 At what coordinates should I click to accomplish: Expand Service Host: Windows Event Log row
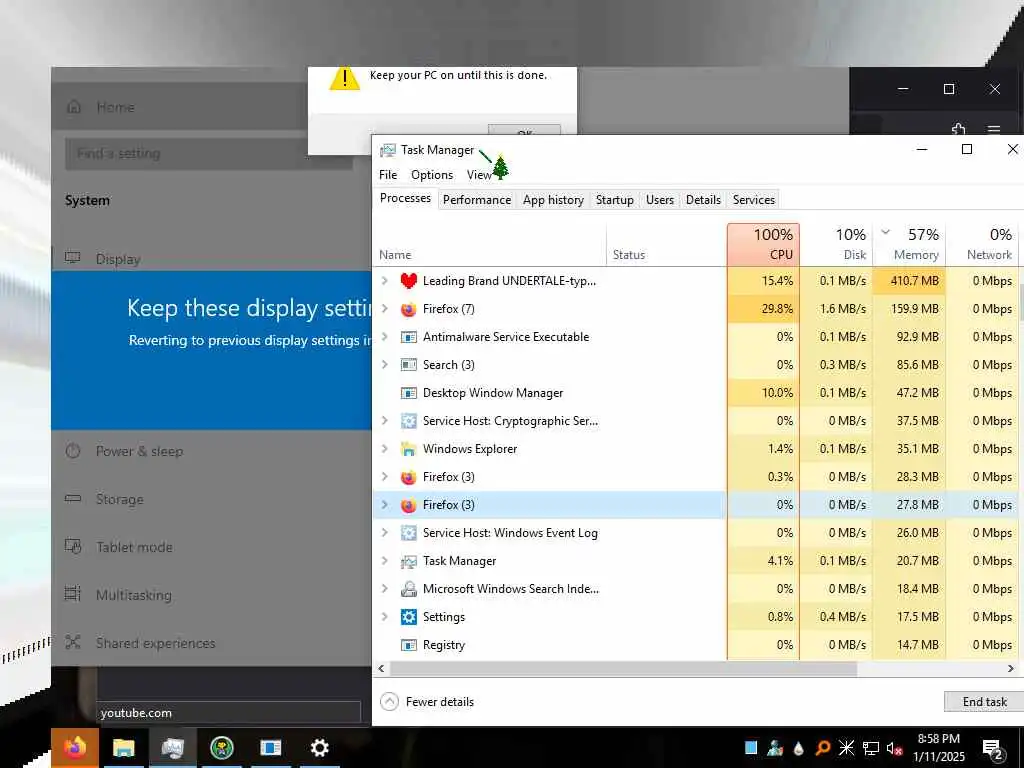pyautogui.click(x=385, y=533)
